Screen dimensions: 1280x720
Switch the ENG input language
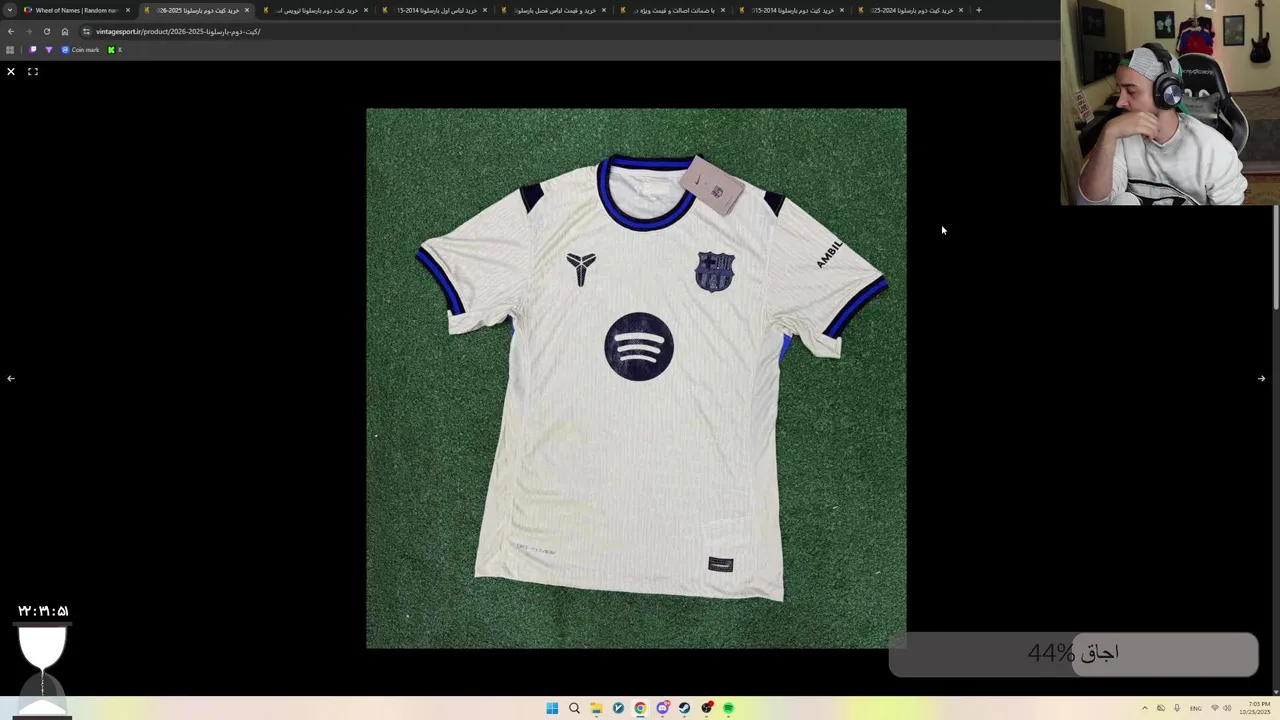click(1195, 708)
